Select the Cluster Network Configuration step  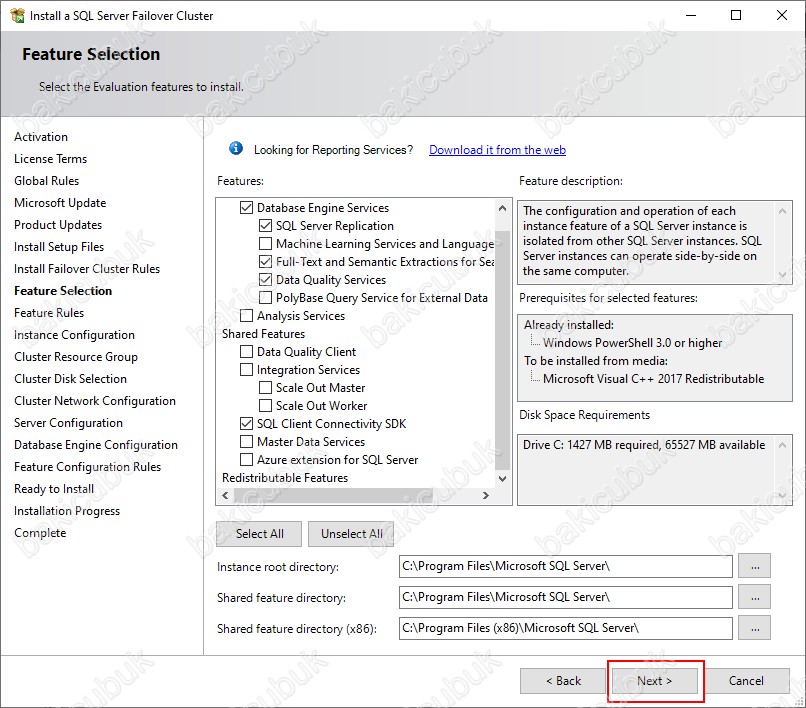(x=95, y=401)
